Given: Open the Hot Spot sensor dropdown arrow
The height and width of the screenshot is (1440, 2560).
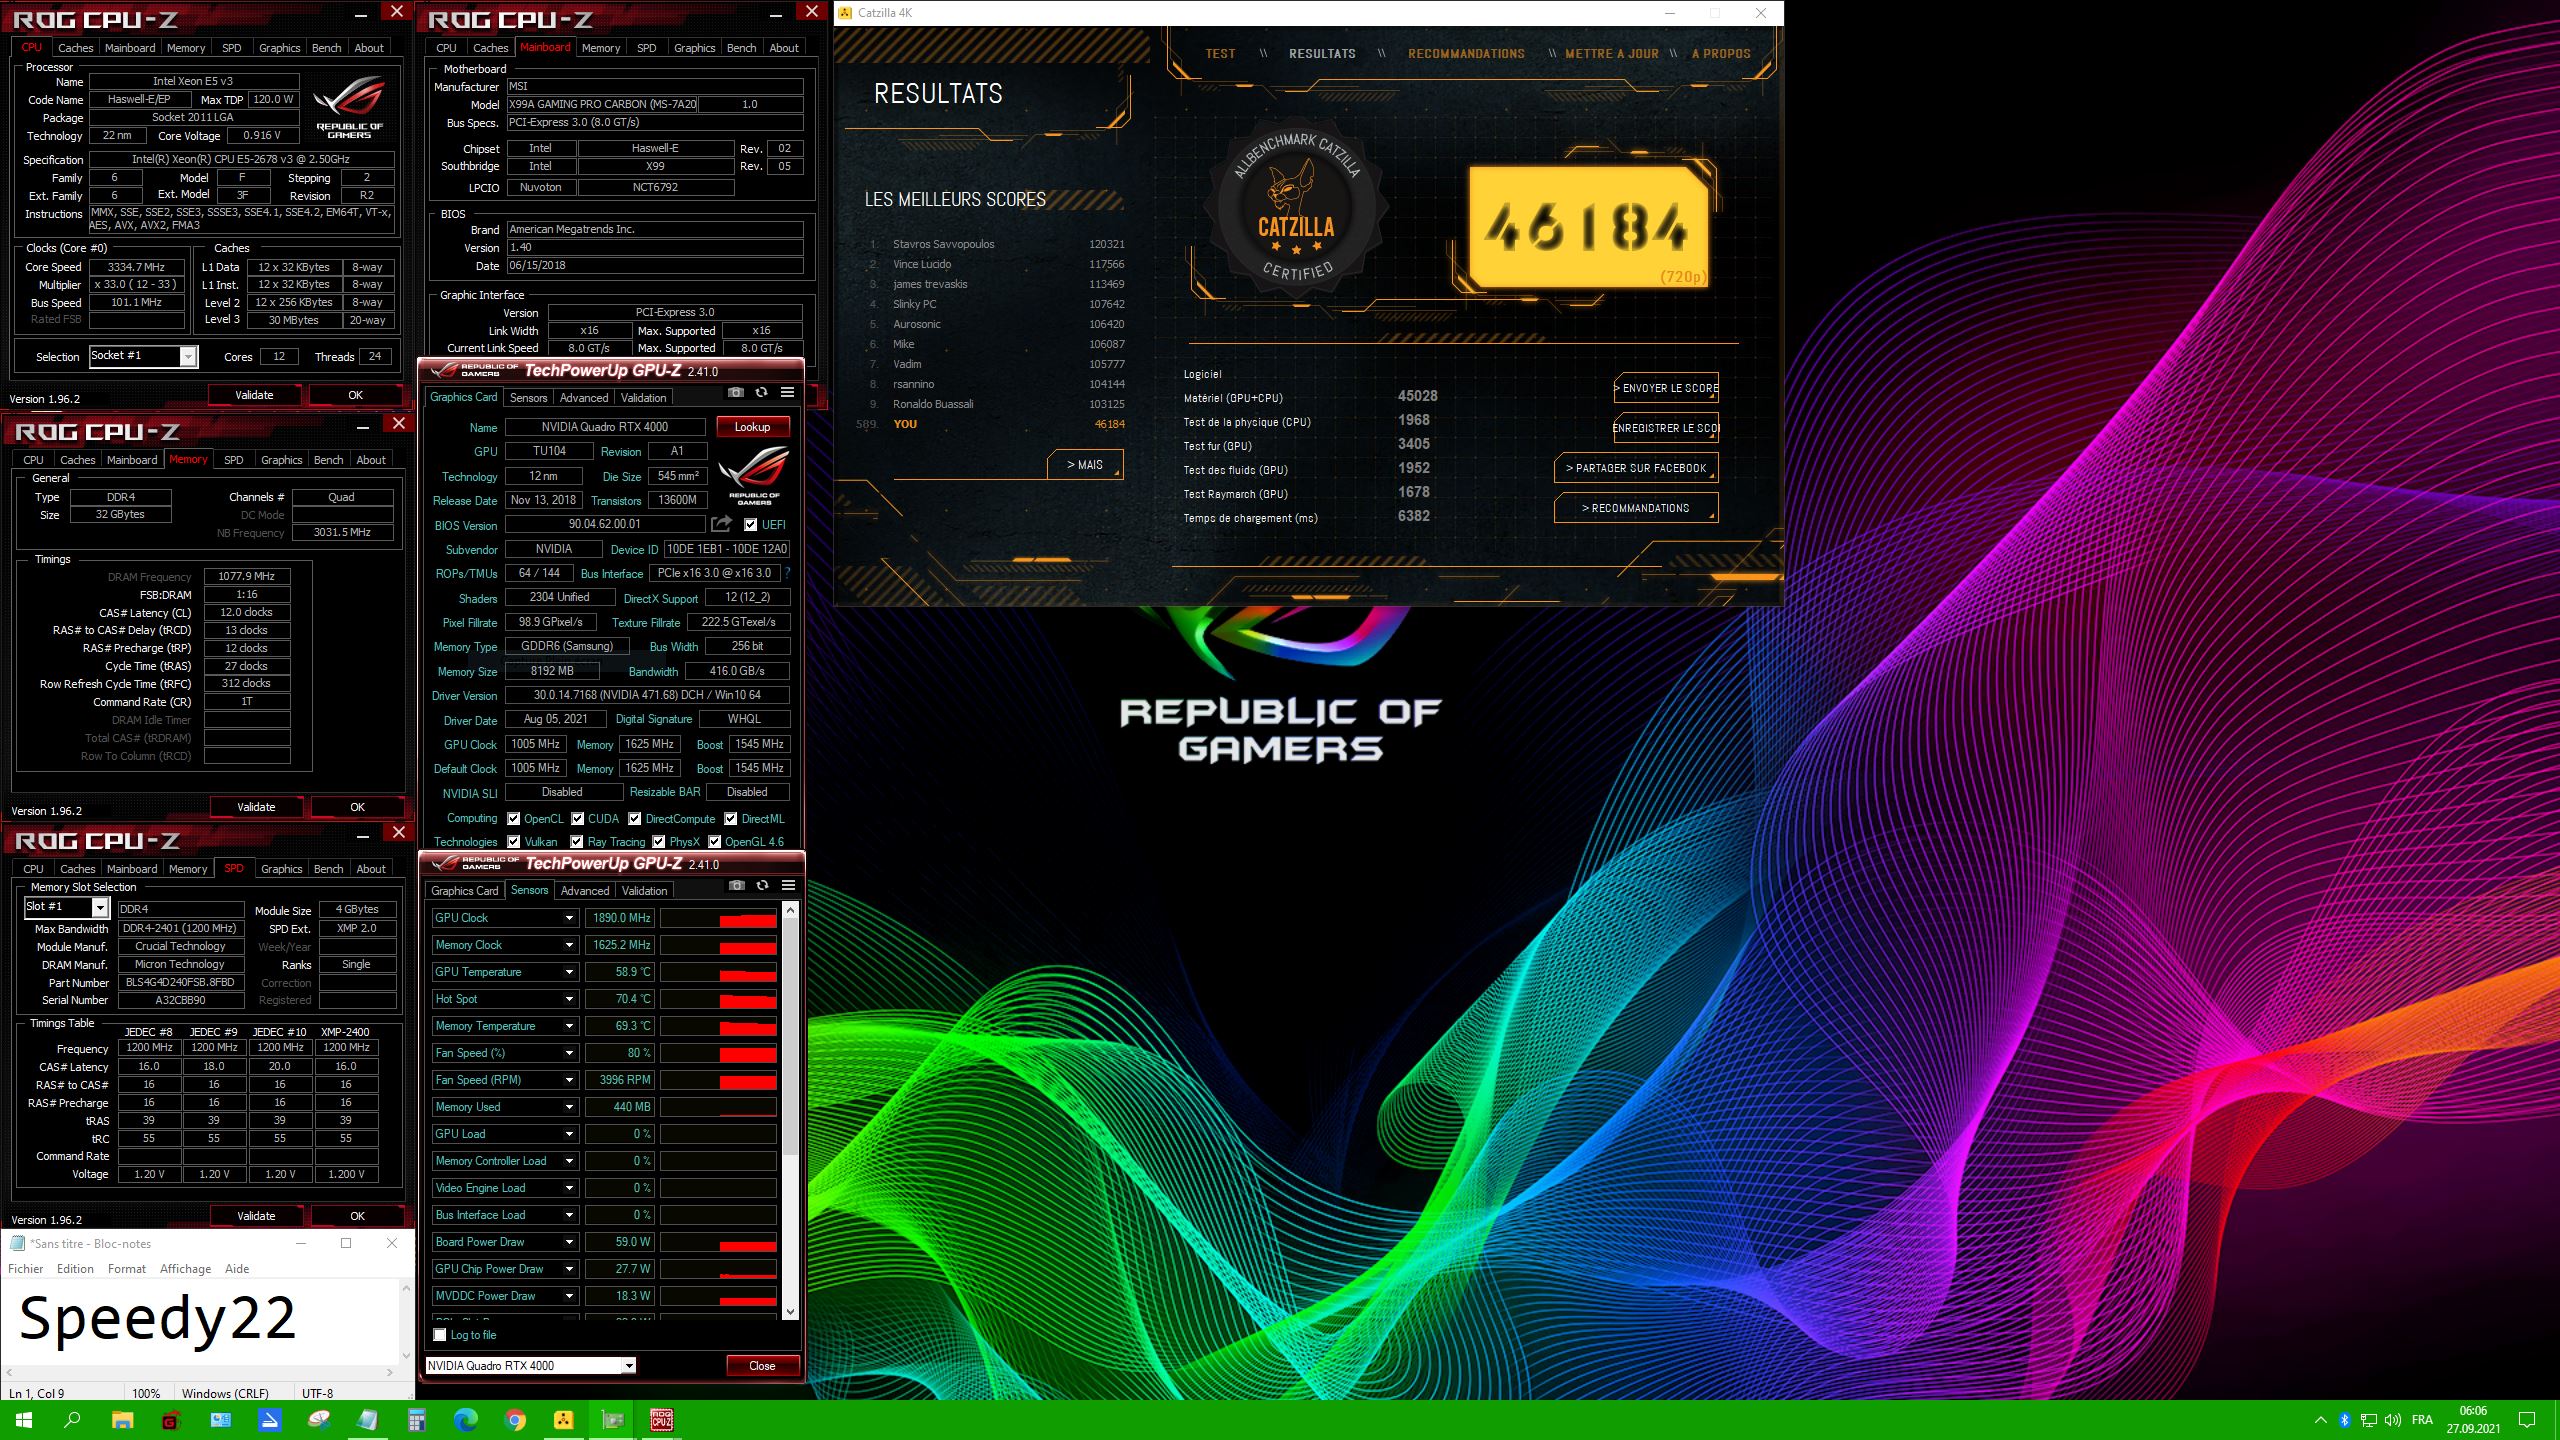Looking at the screenshot, I should point(569,999).
